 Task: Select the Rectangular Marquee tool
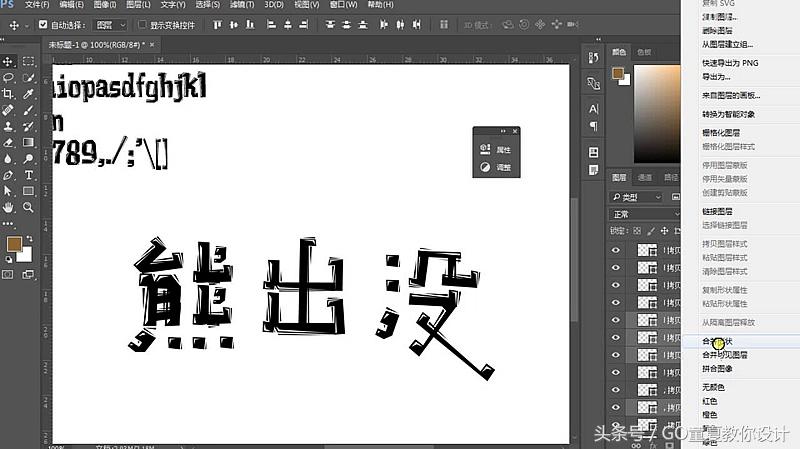(28, 62)
